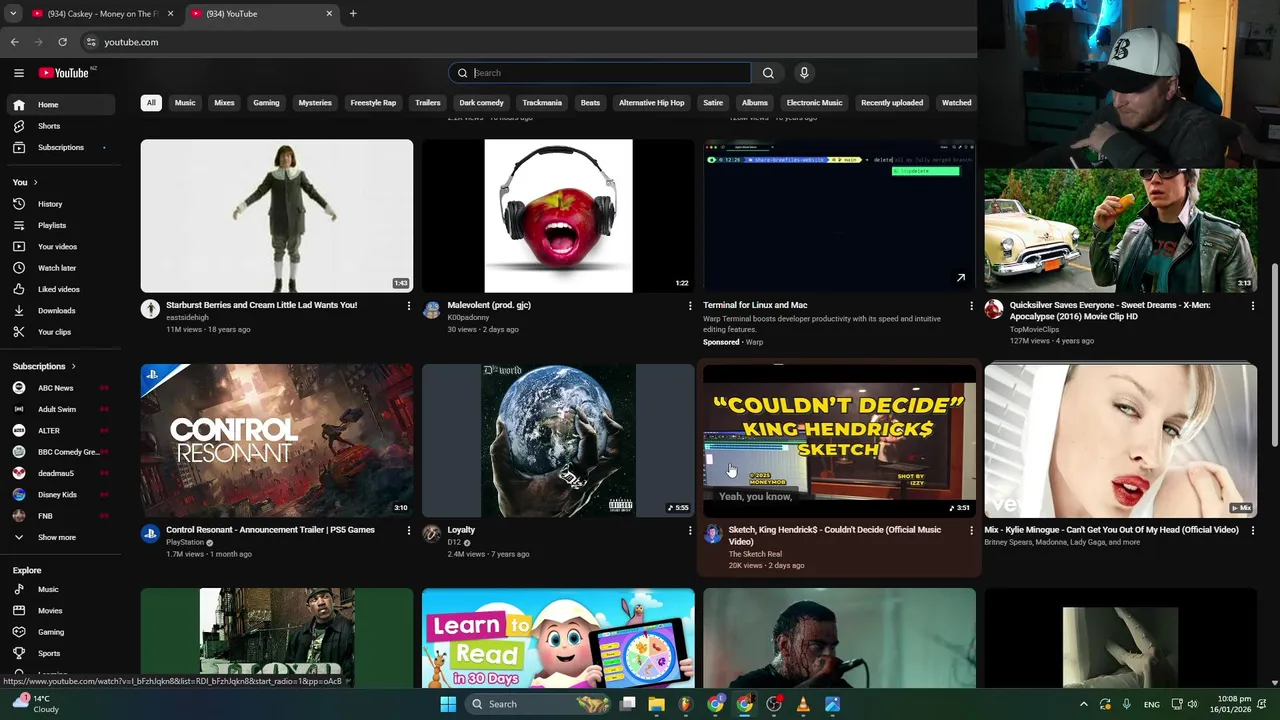Open File Explorer from taskbar
The height and width of the screenshot is (720, 1280).
656,704
